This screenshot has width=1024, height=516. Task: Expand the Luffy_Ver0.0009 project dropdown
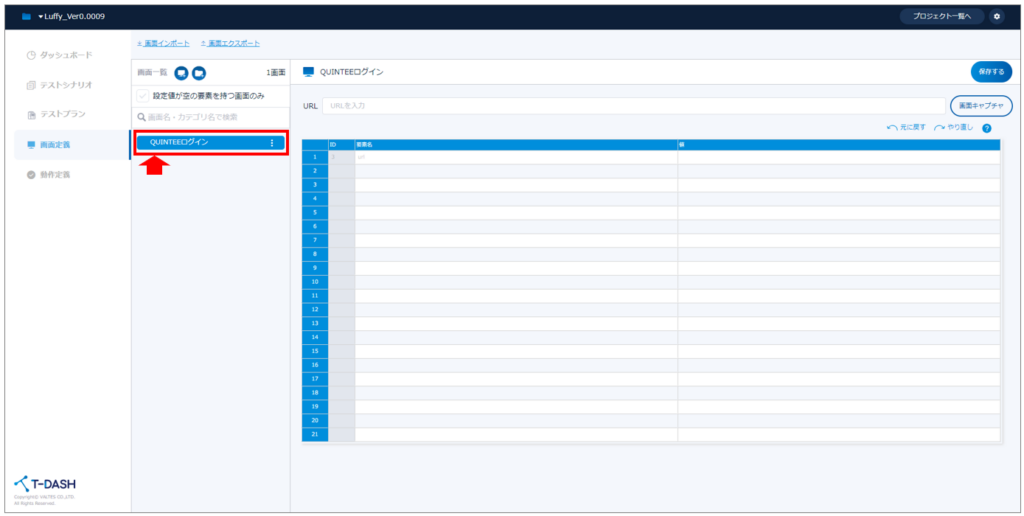coord(70,17)
